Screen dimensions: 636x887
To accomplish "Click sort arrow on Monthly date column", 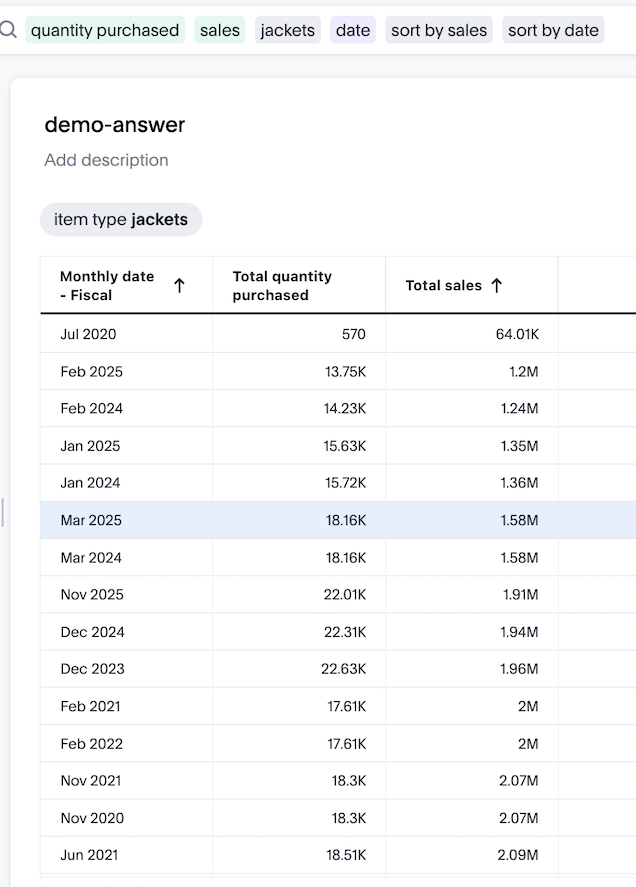I will 179,286.
